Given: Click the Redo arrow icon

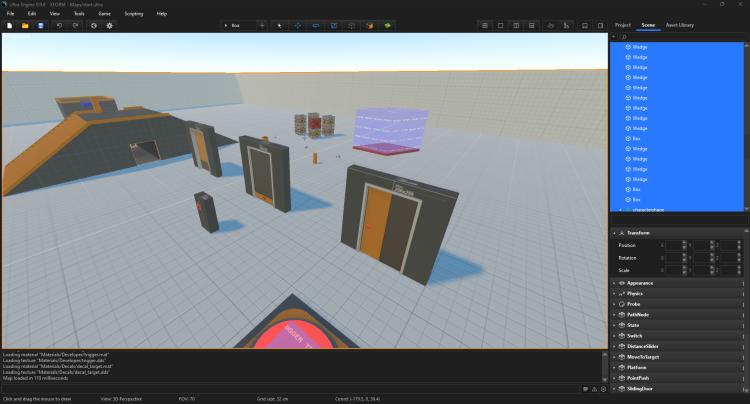Looking at the screenshot, I should (x=75, y=25).
